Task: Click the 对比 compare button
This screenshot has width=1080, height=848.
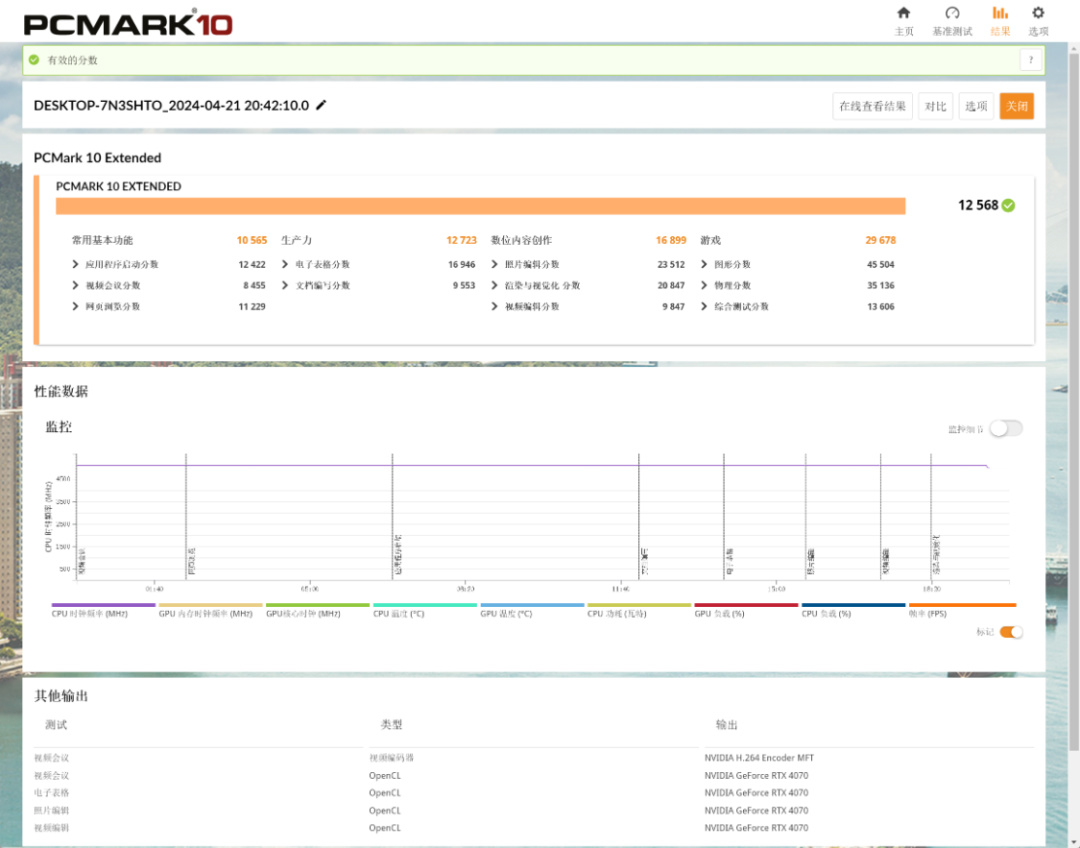Action: (x=935, y=106)
